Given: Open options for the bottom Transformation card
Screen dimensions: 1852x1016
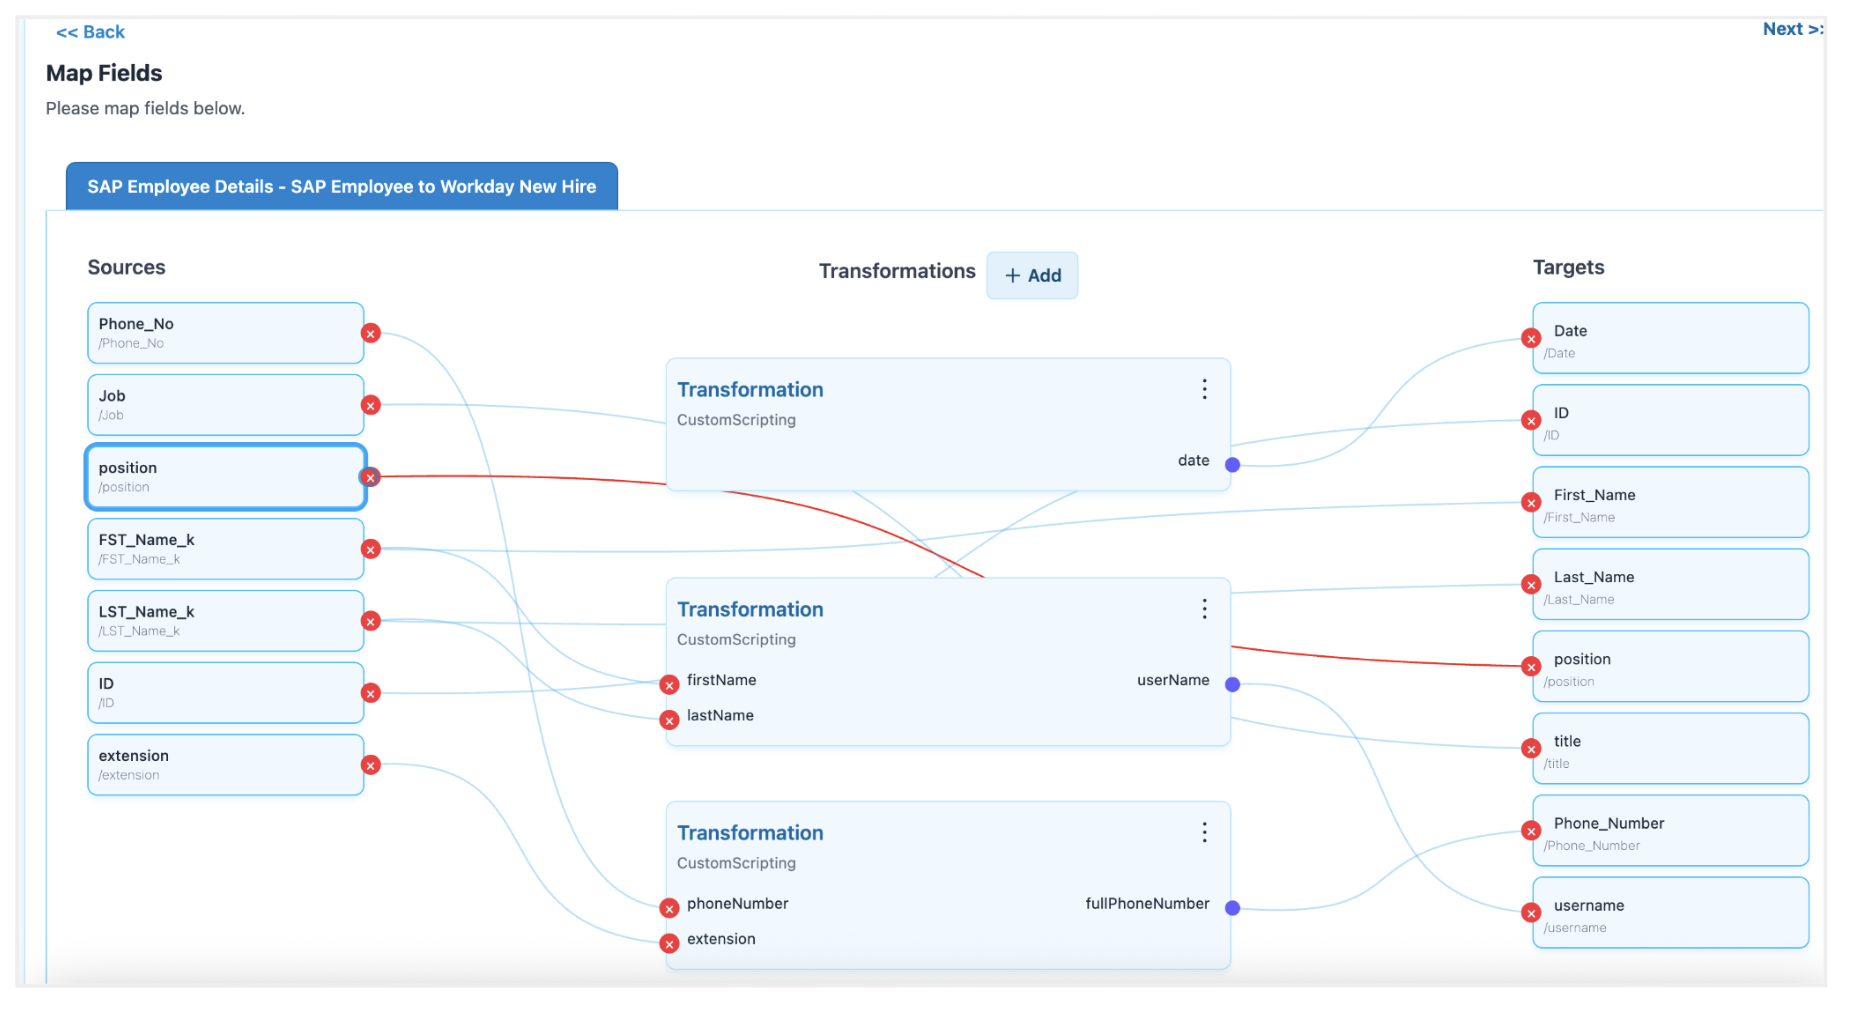Looking at the screenshot, I should [1204, 831].
